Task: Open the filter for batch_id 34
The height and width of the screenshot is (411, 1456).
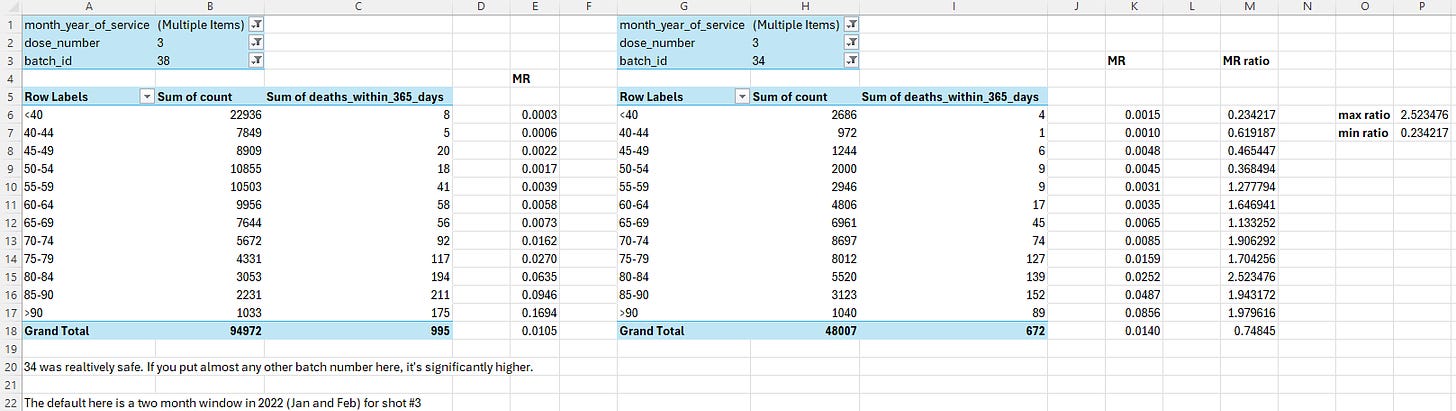Action: [x=851, y=61]
